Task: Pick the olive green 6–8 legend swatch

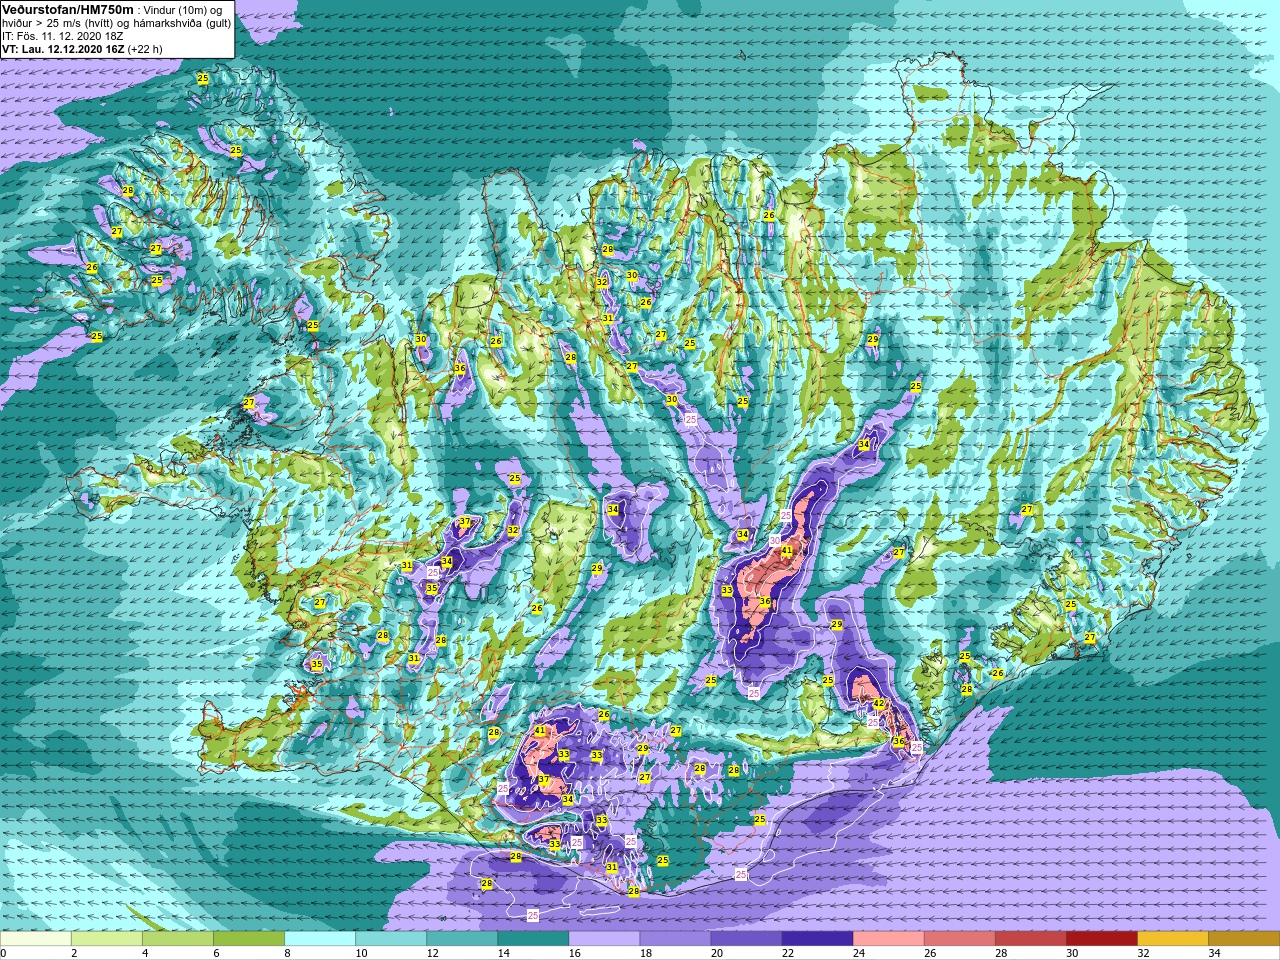Action: click(248, 939)
